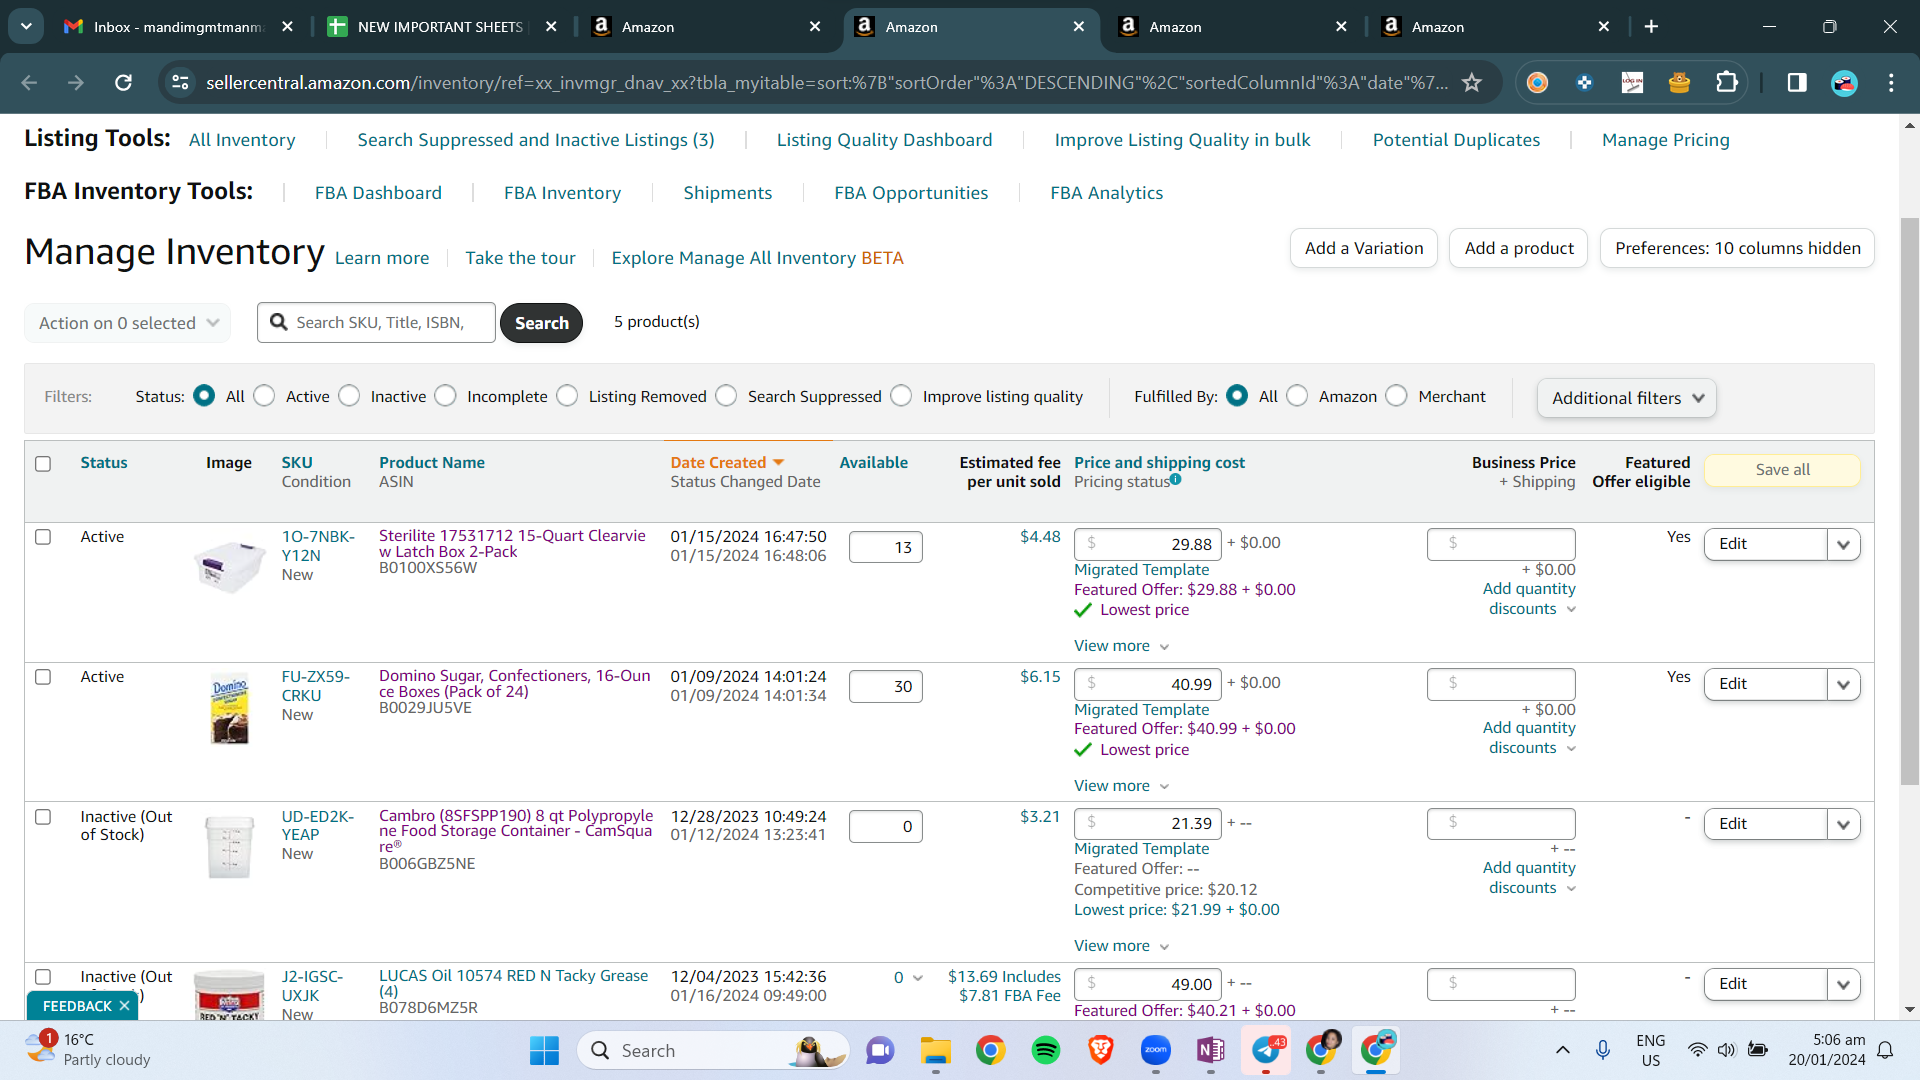Open the Additional filters dropdown

click(1627, 398)
